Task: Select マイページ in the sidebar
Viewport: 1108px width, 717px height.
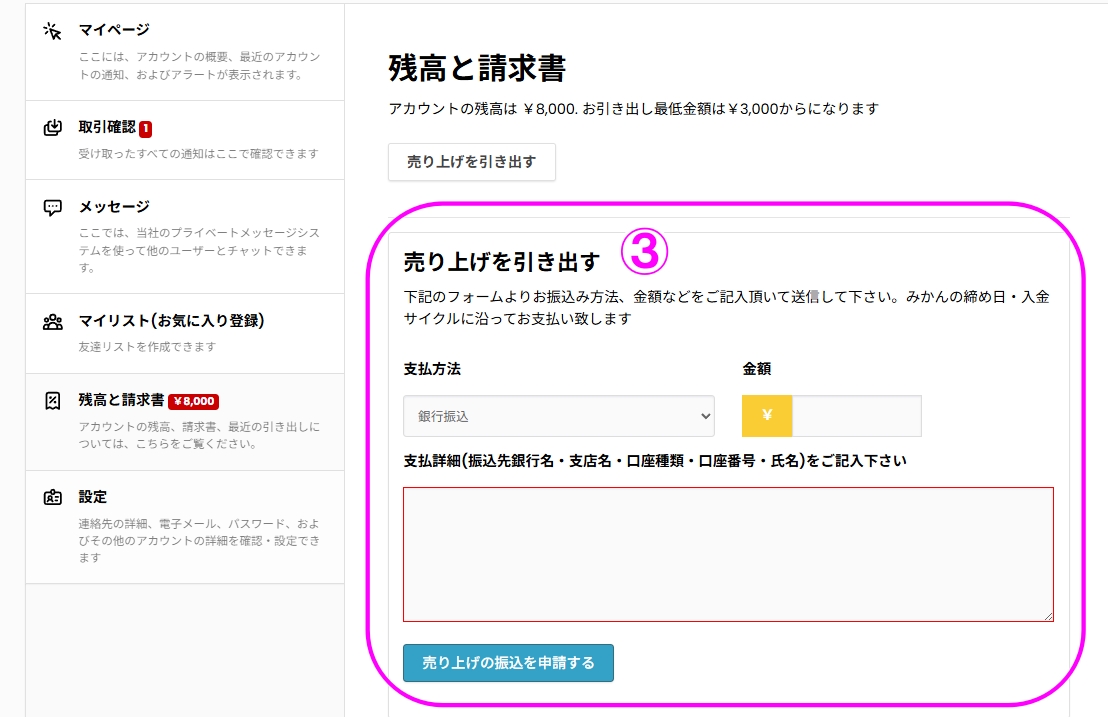Action: pyautogui.click(x=115, y=28)
